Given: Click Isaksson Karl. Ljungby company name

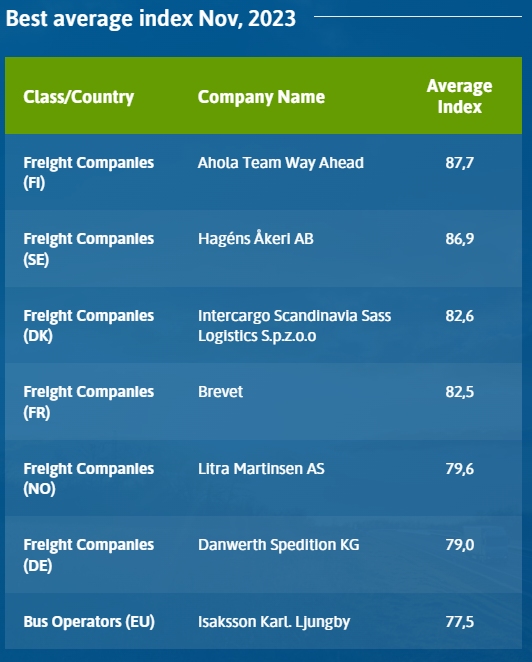Looking at the screenshot, I should [x=274, y=622].
